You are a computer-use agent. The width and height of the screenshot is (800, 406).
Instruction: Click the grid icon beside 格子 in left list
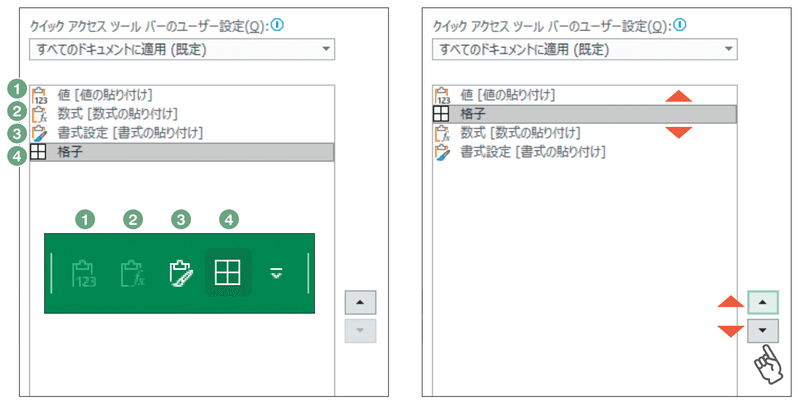pyautogui.click(x=38, y=152)
